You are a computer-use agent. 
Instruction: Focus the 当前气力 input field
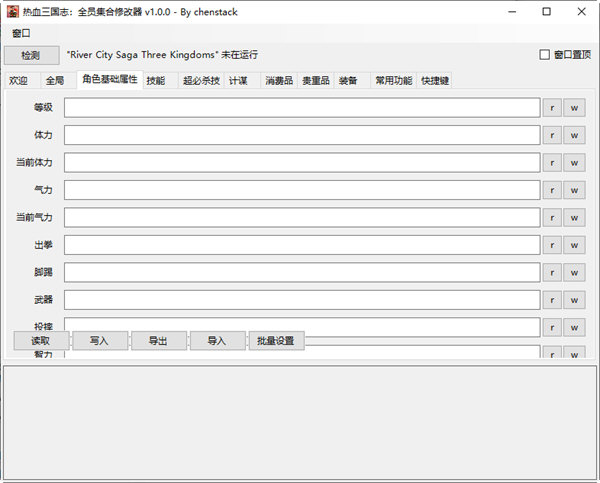(x=302, y=217)
